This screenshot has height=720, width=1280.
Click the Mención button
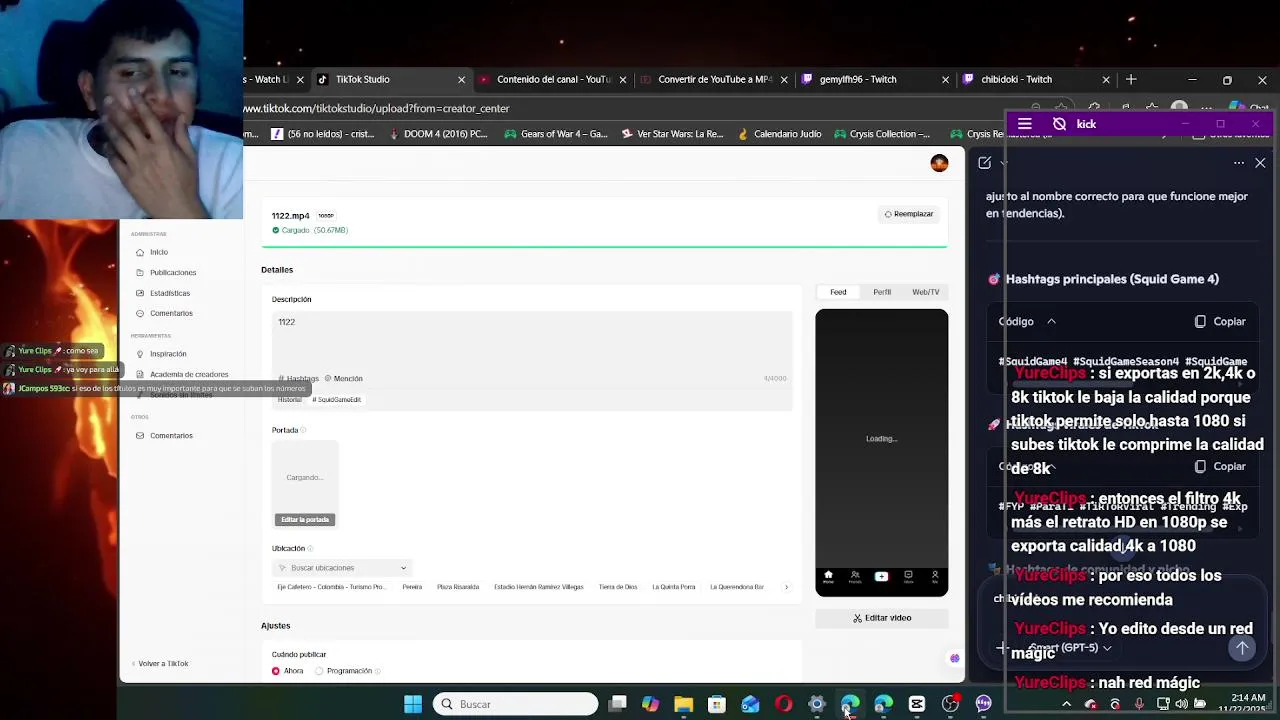click(343, 378)
